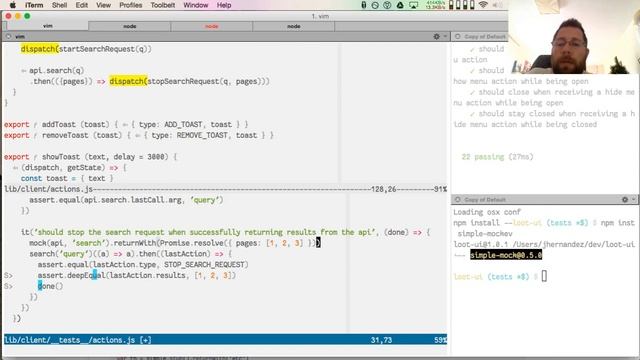This screenshot has height=360, width=640.
Task: Zoom the iTerm window with green button
Action: pos(27,16)
